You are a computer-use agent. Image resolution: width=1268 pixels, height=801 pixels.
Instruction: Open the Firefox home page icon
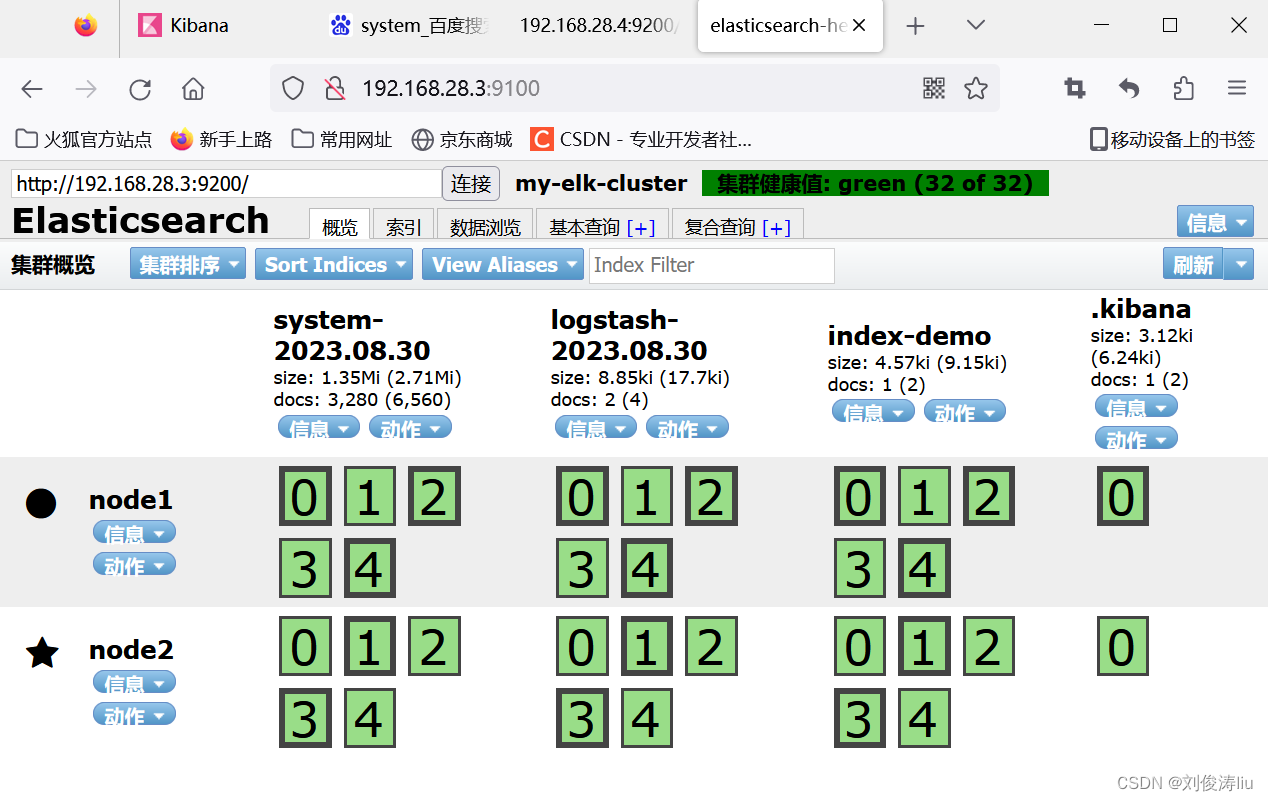[x=193, y=89]
